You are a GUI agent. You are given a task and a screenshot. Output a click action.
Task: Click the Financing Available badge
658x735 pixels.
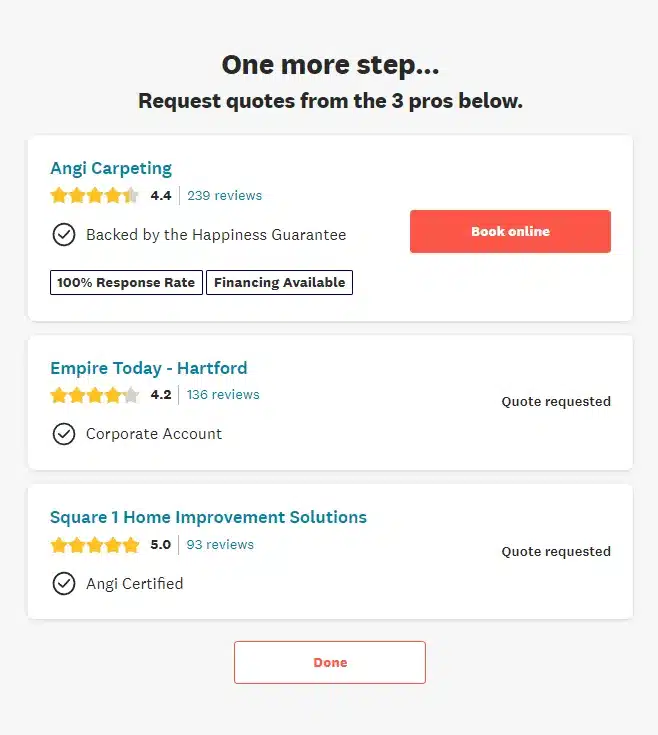tap(280, 283)
